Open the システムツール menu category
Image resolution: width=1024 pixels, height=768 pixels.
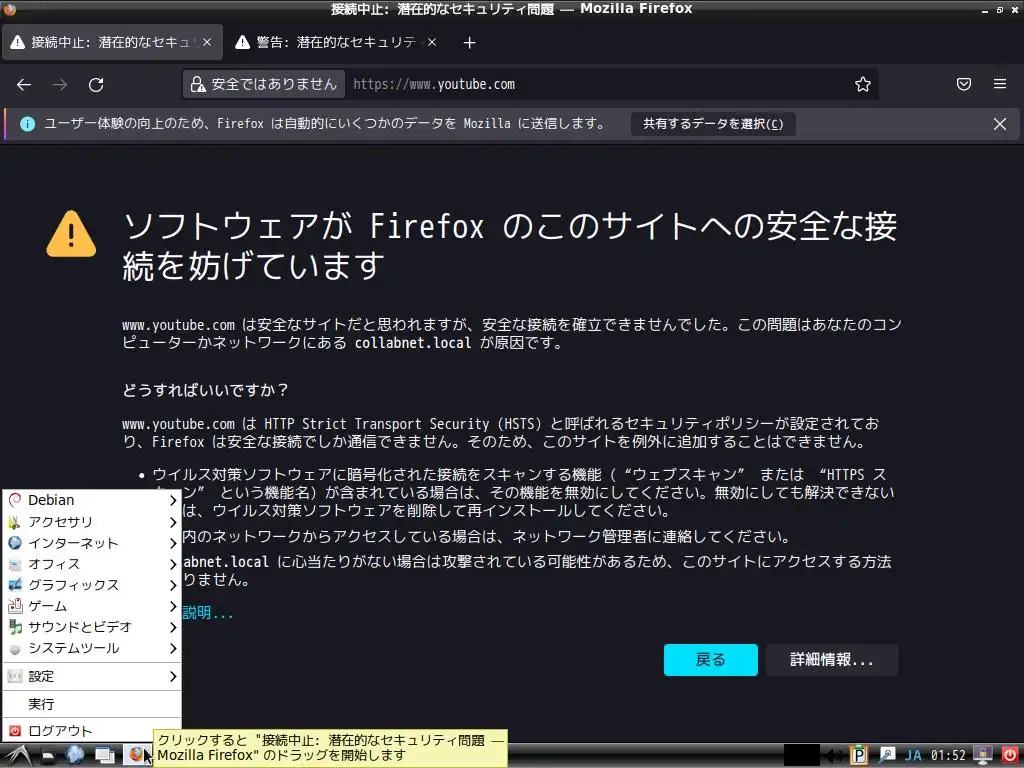pyautogui.click(x=92, y=648)
